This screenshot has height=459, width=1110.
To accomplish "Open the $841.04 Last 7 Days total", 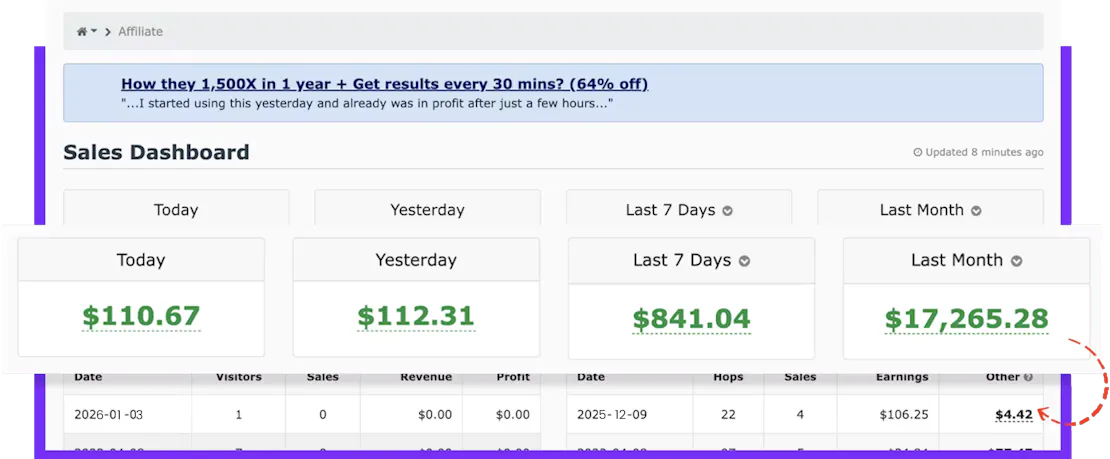I will pos(691,319).
